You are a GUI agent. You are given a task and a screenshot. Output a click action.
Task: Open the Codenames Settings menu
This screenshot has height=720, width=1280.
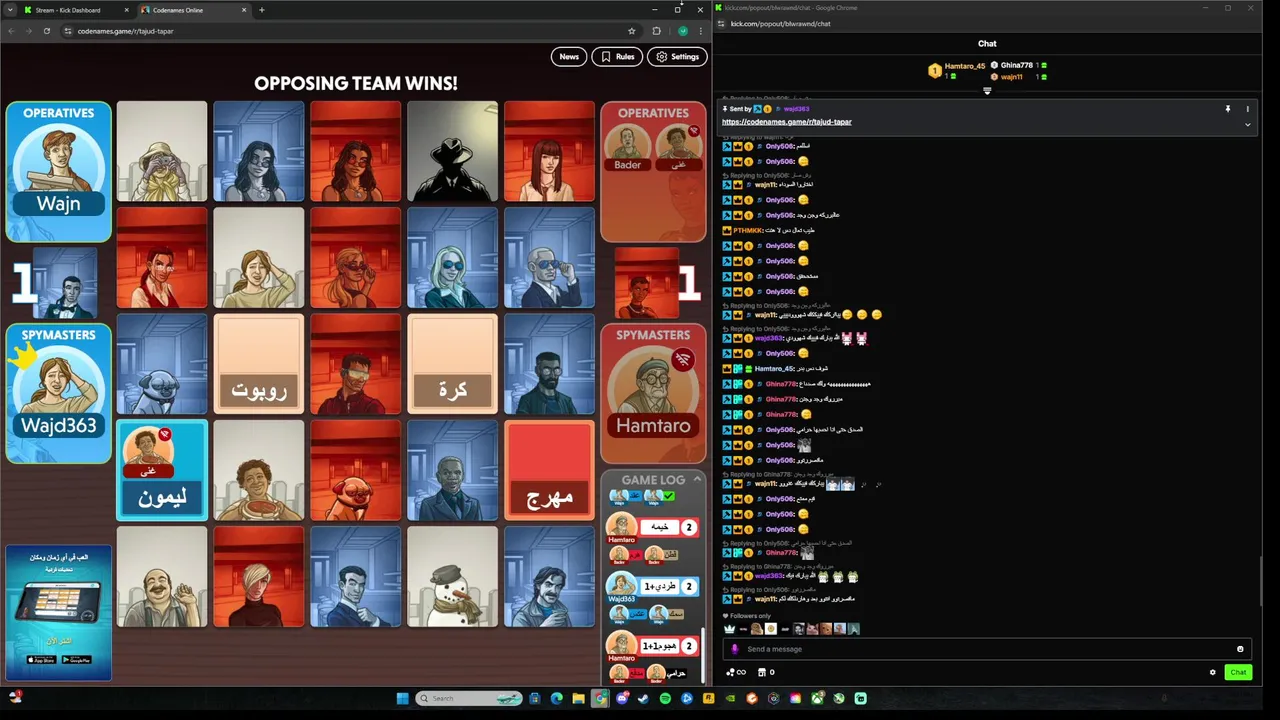[x=677, y=57]
